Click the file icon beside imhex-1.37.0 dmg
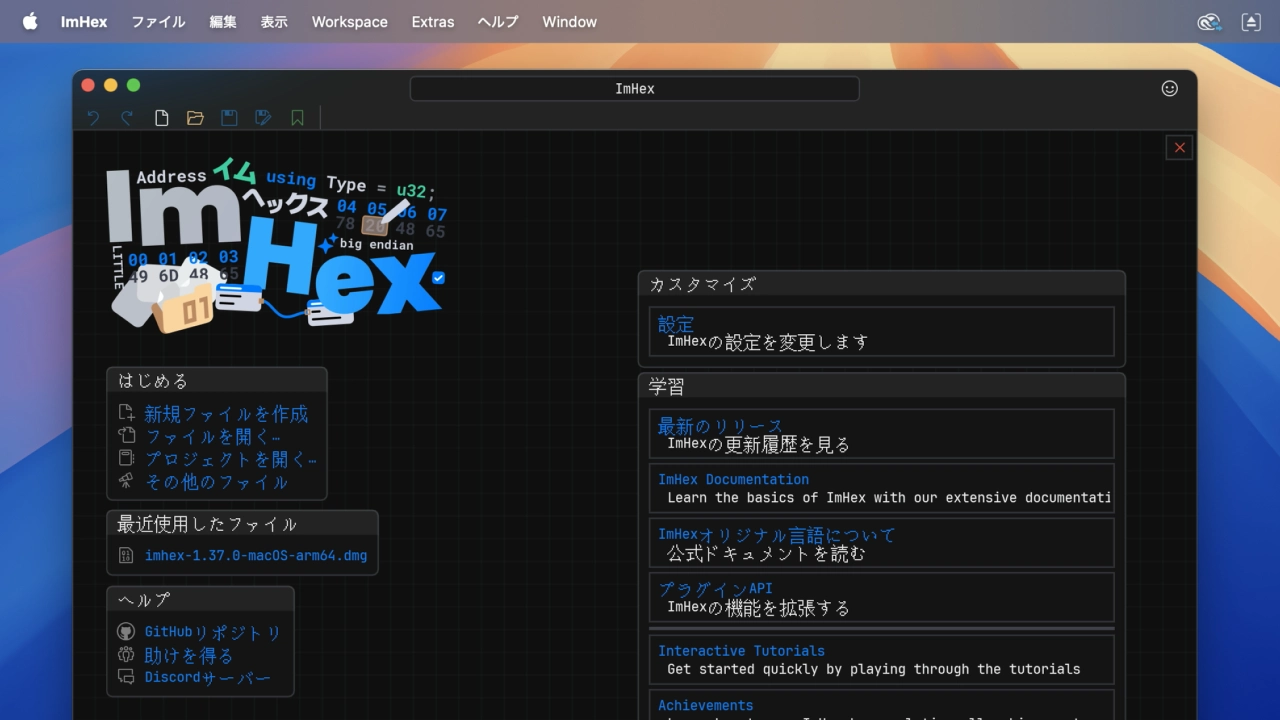 tap(126, 555)
